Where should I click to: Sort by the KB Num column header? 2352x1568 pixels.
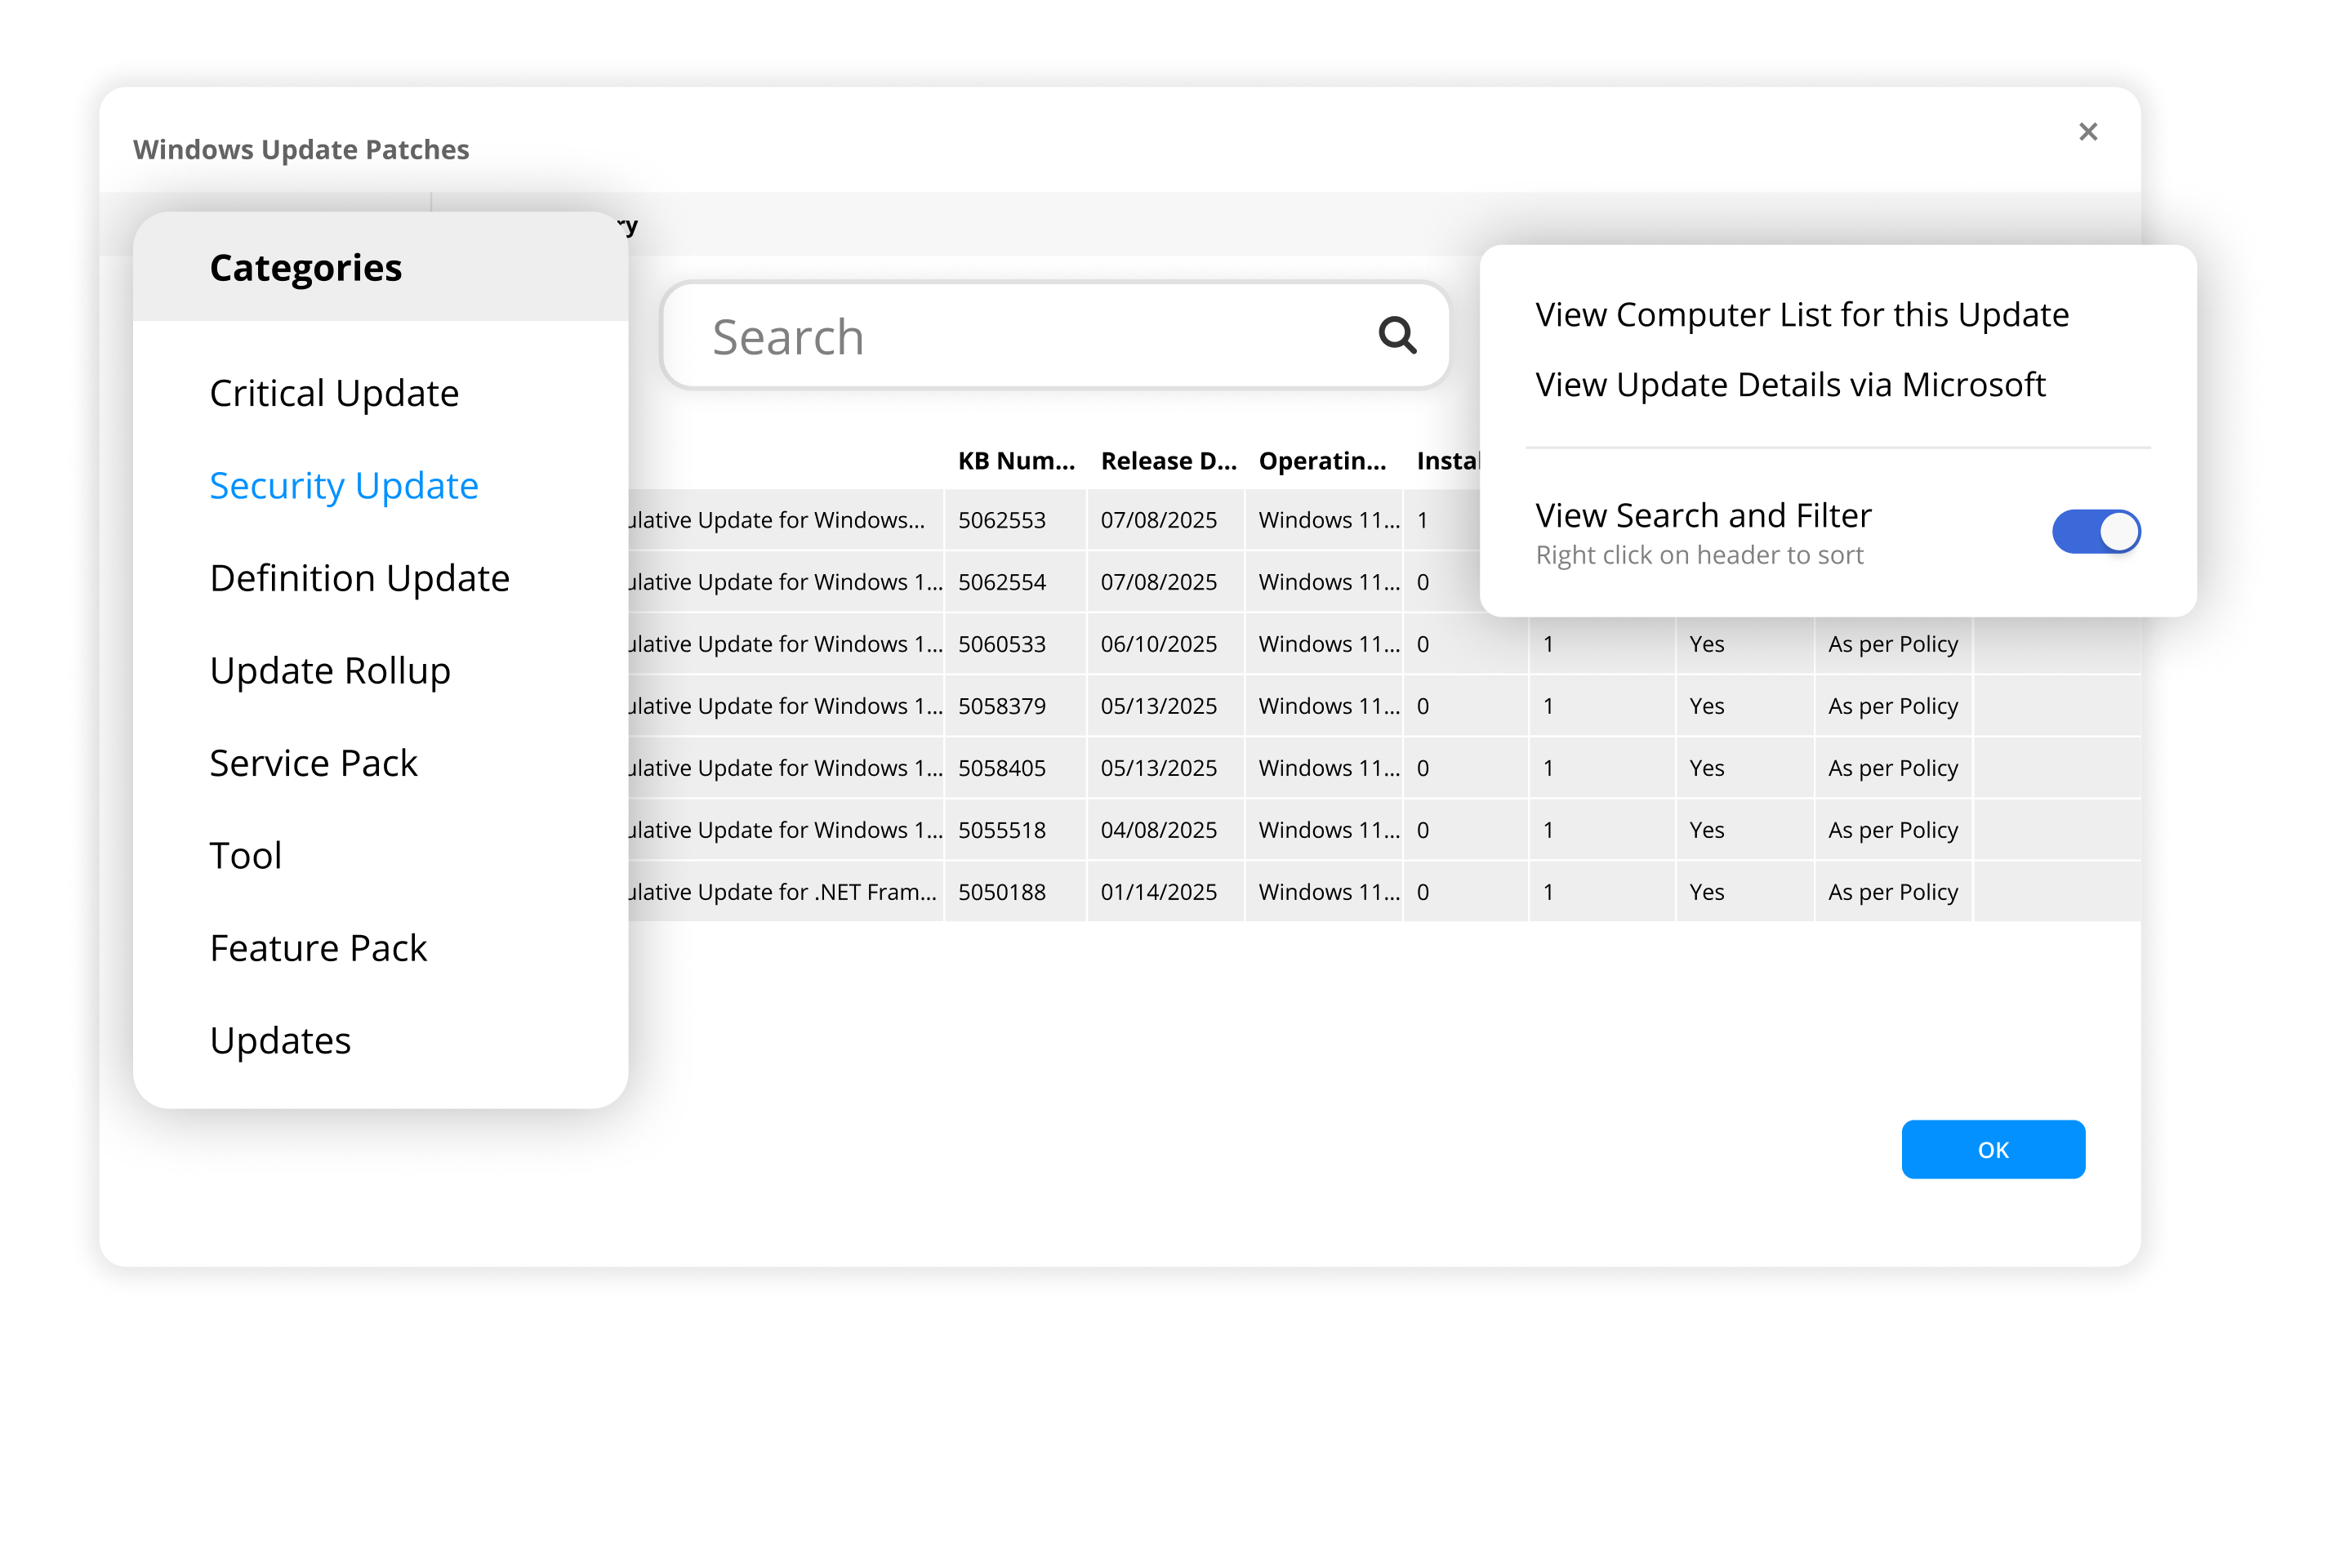click(1015, 461)
